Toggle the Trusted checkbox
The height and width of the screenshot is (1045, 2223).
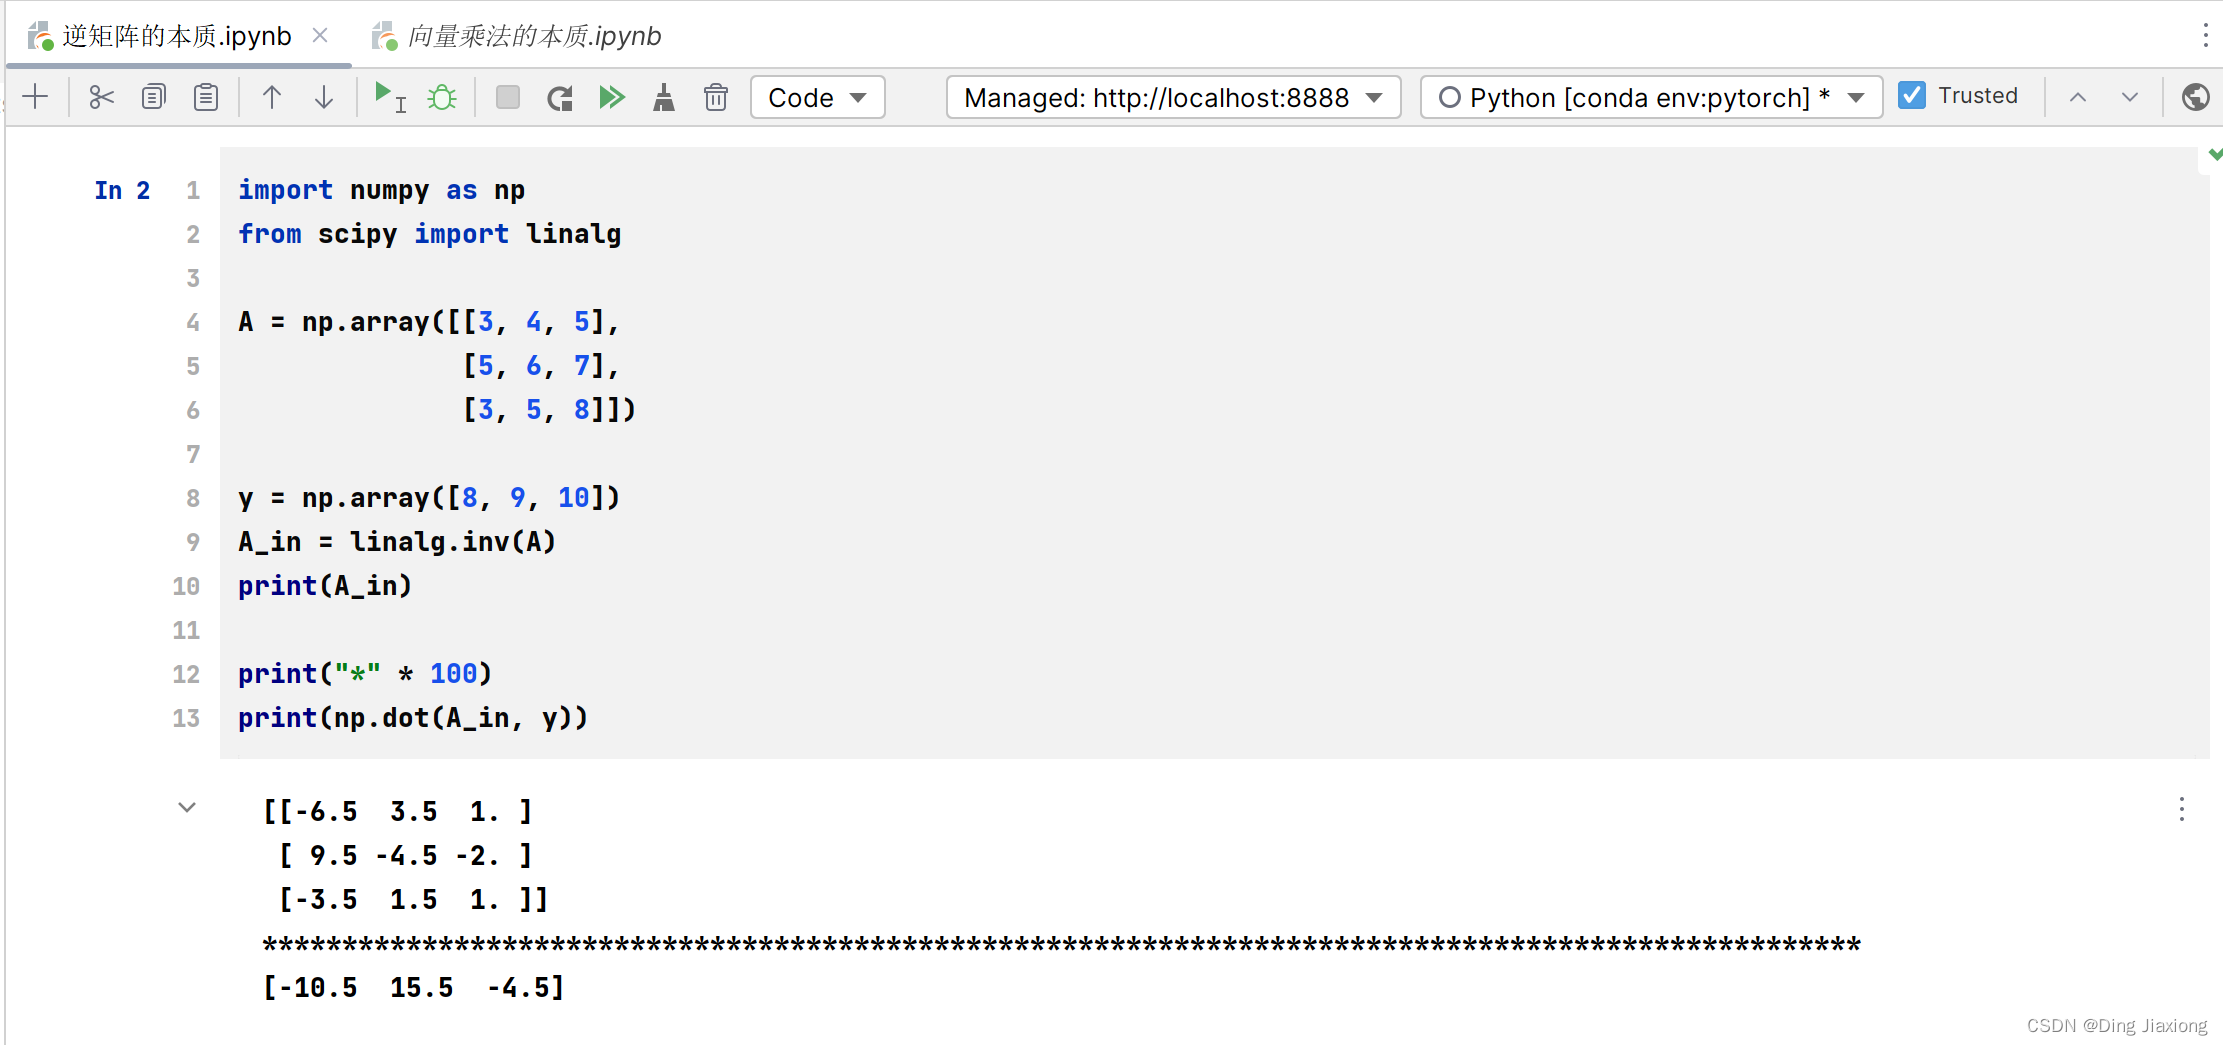coord(1912,96)
